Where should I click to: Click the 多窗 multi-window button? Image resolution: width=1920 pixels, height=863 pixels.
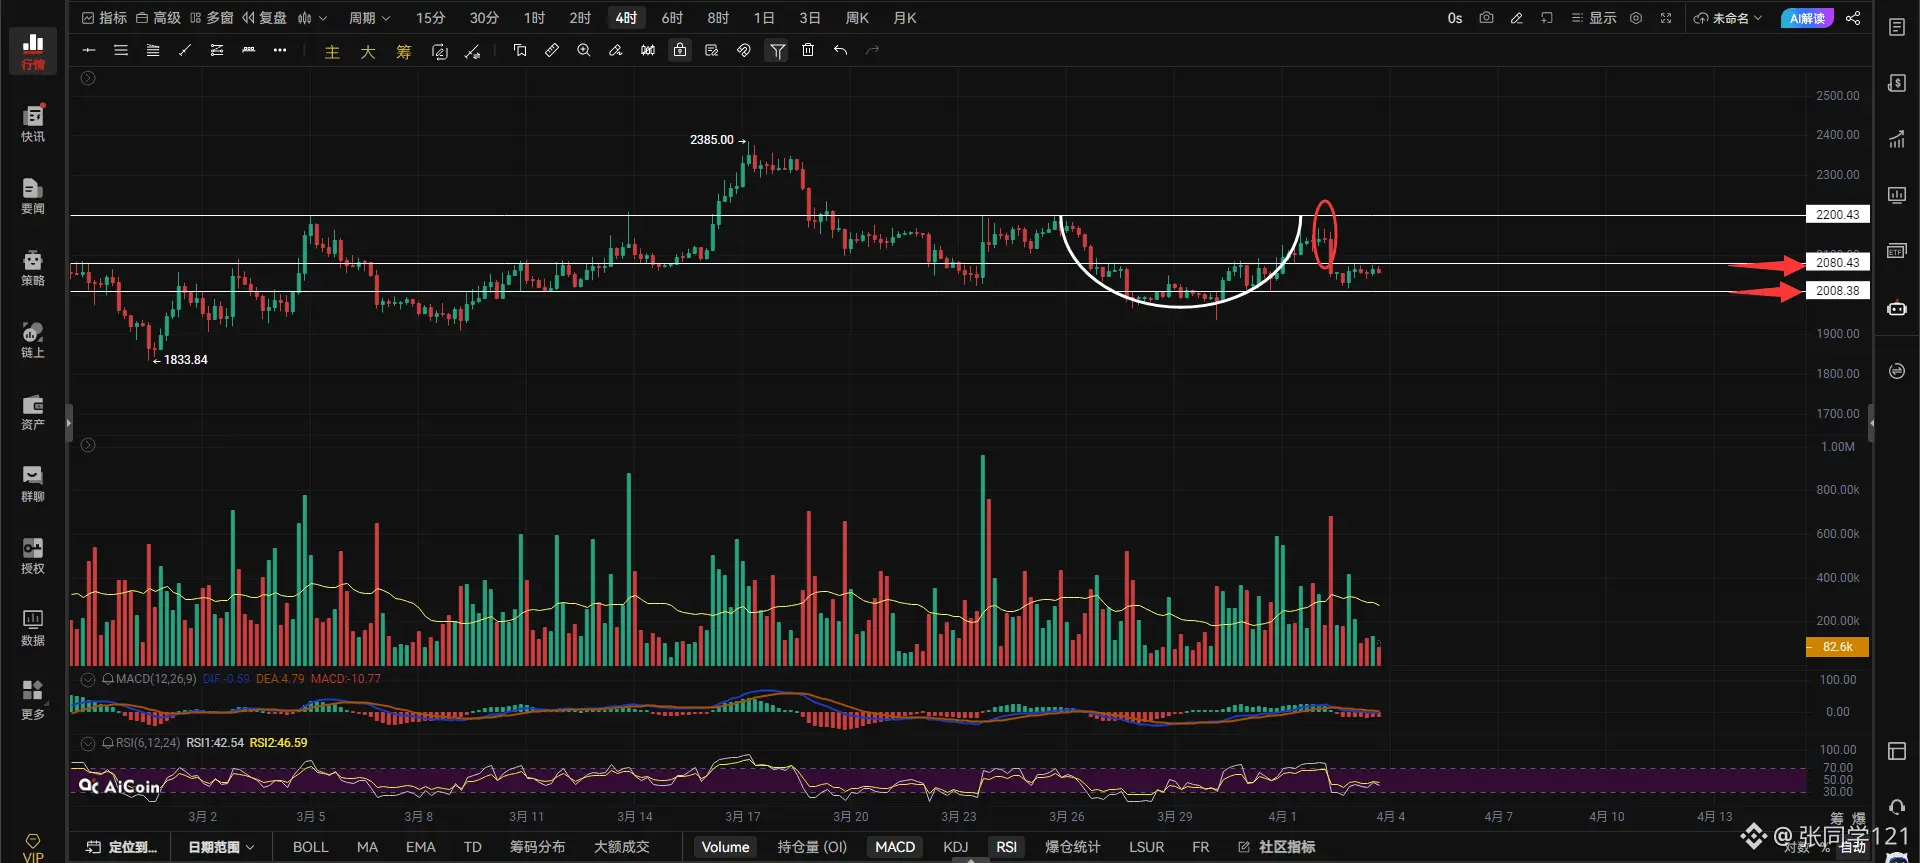(211, 18)
